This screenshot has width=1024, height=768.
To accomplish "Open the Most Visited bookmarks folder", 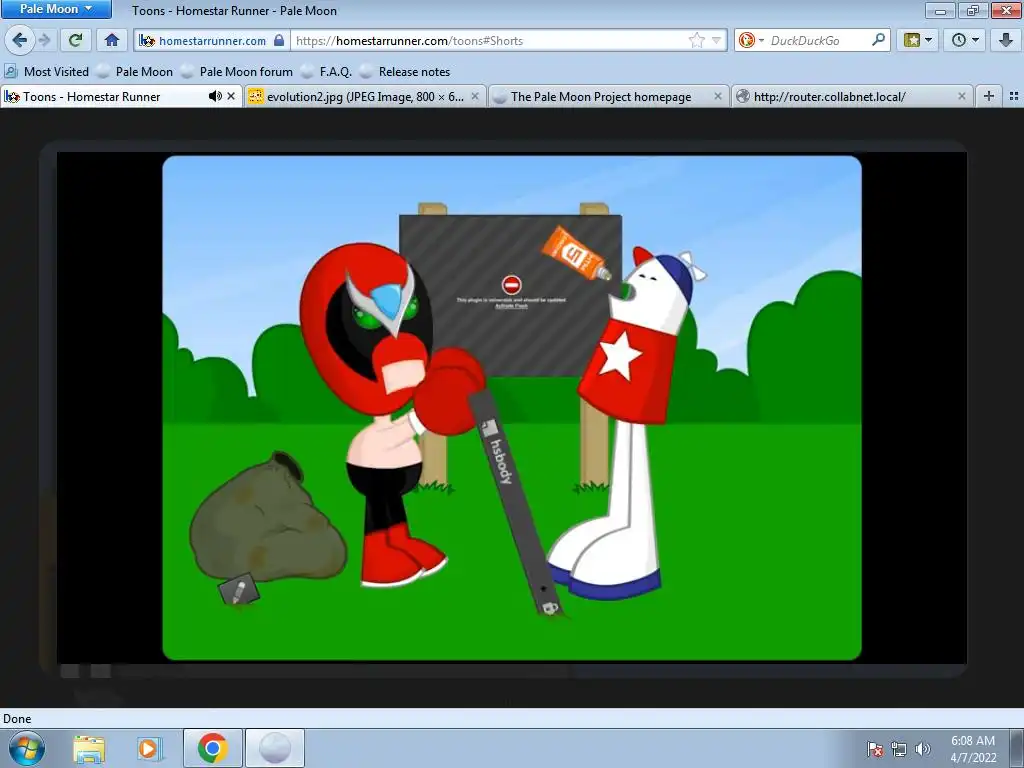I will click(x=46, y=72).
